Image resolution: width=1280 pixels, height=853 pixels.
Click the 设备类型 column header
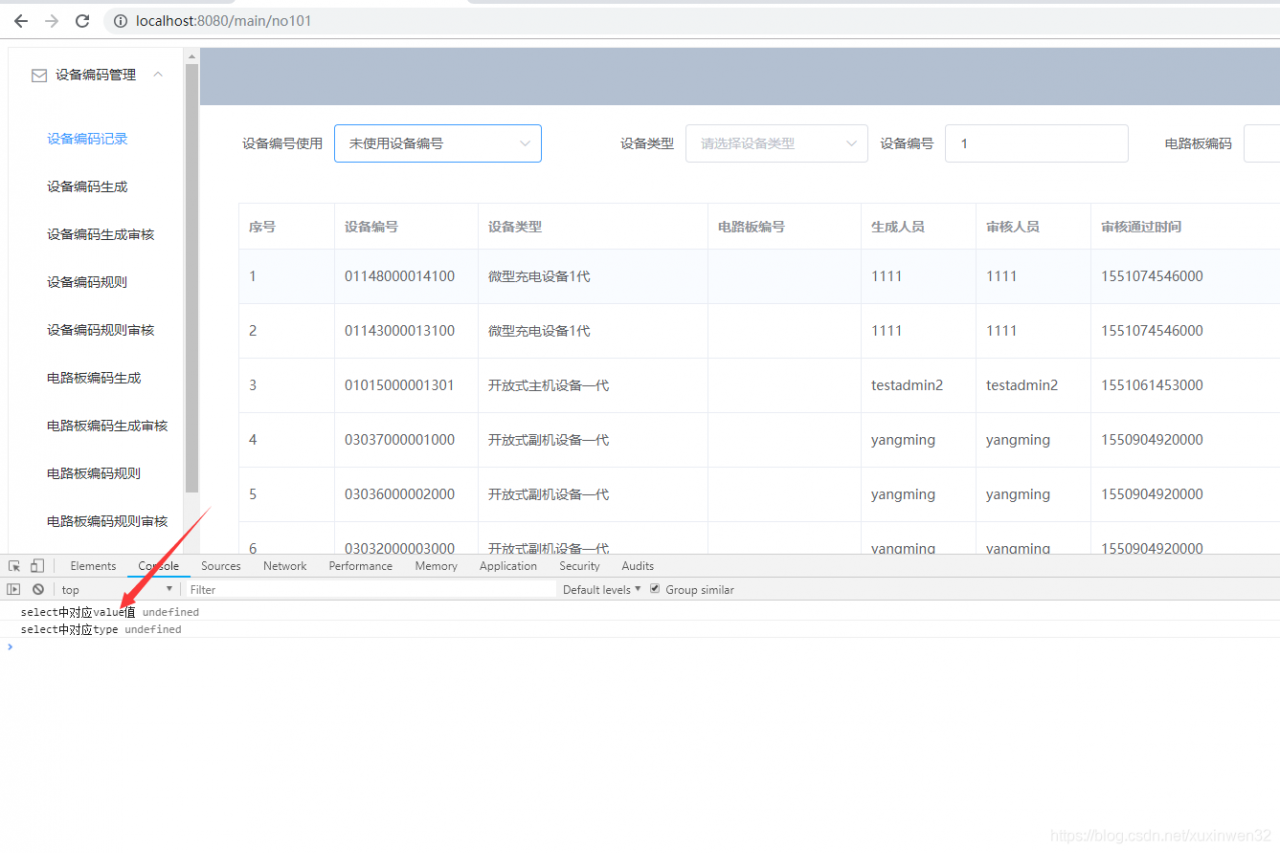click(515, 227)
